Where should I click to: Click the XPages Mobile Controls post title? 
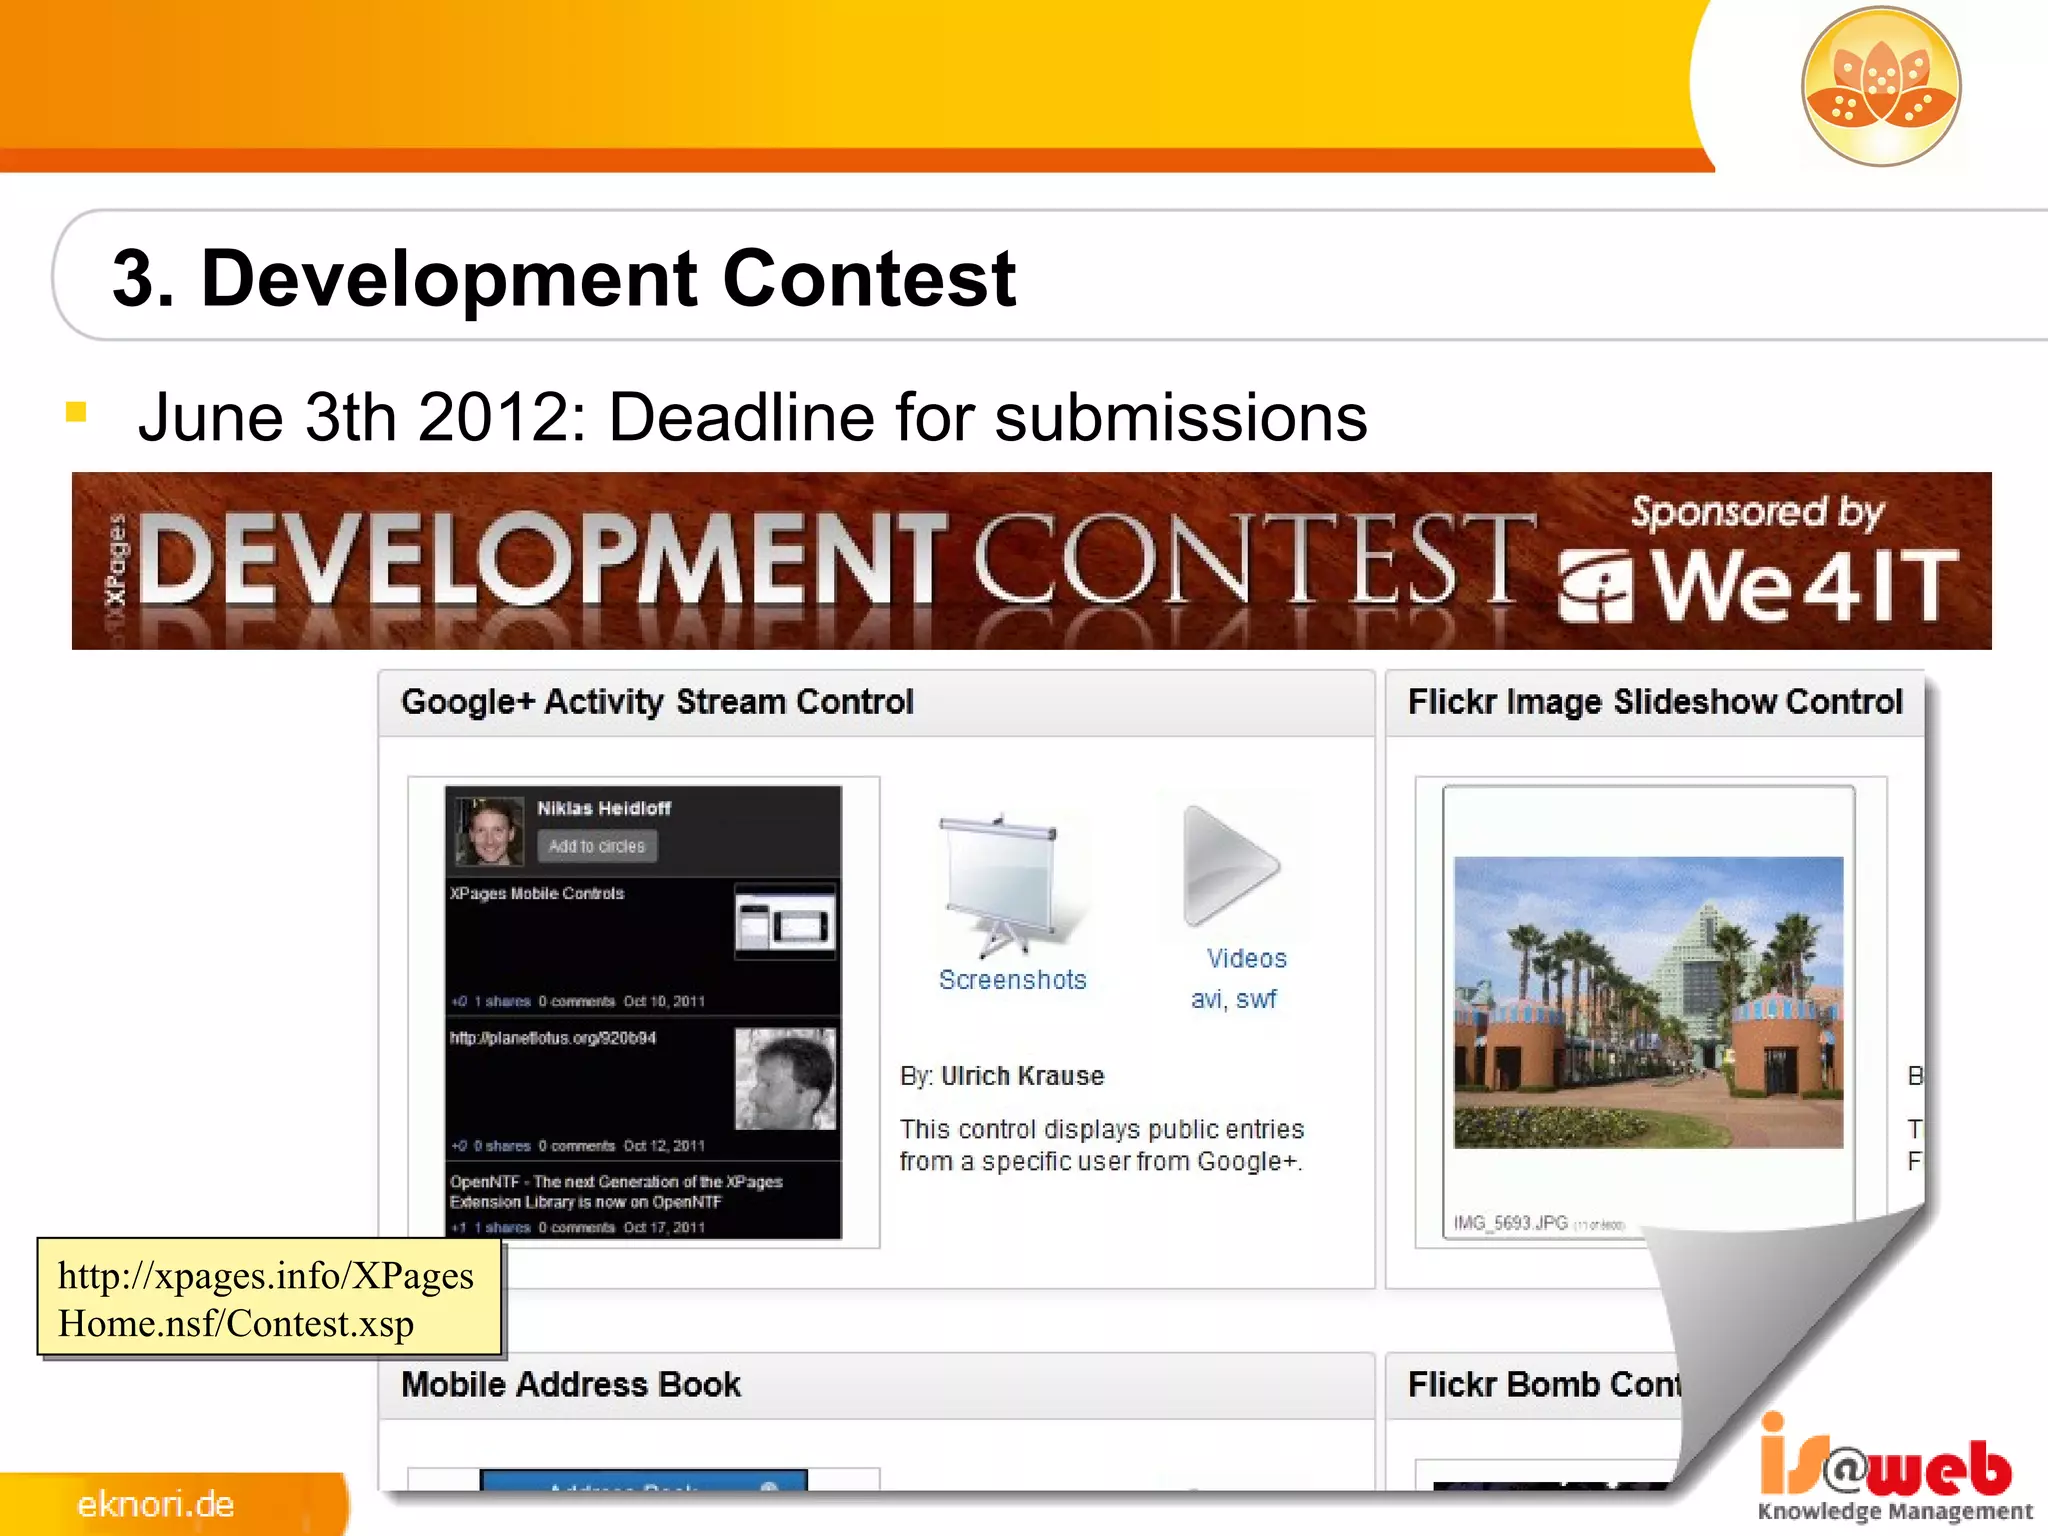coord(537,893)
